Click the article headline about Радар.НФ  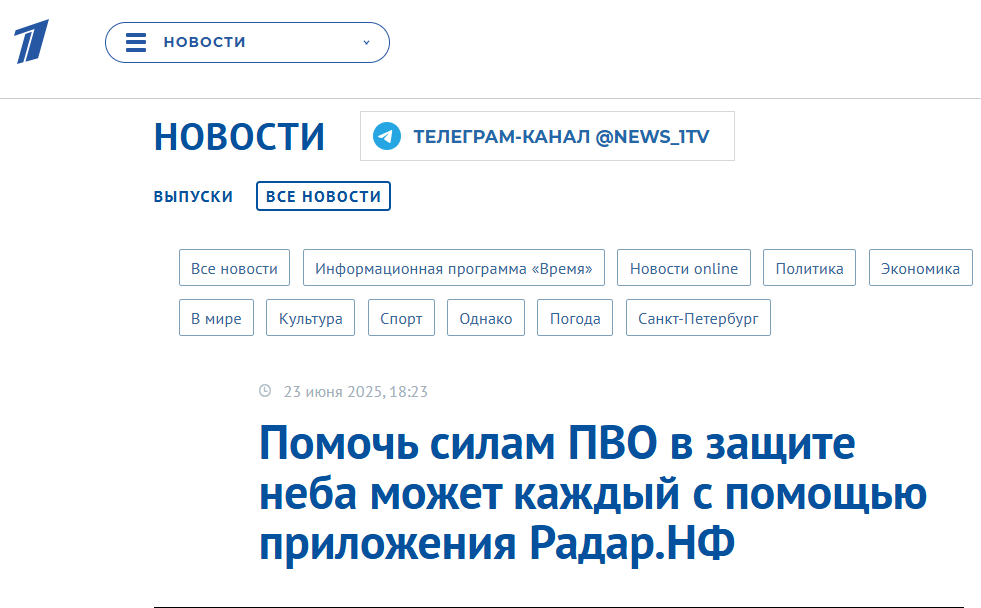click(592, 494)
